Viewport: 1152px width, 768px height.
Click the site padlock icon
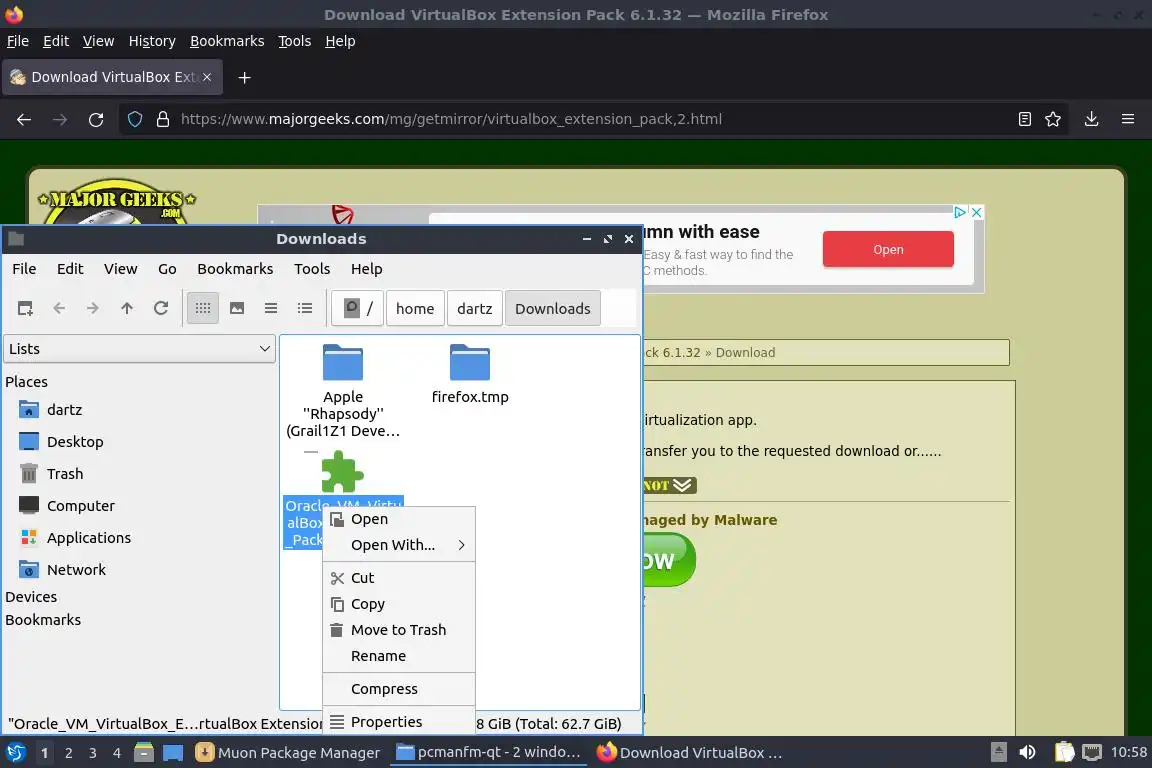coord(163,119)
